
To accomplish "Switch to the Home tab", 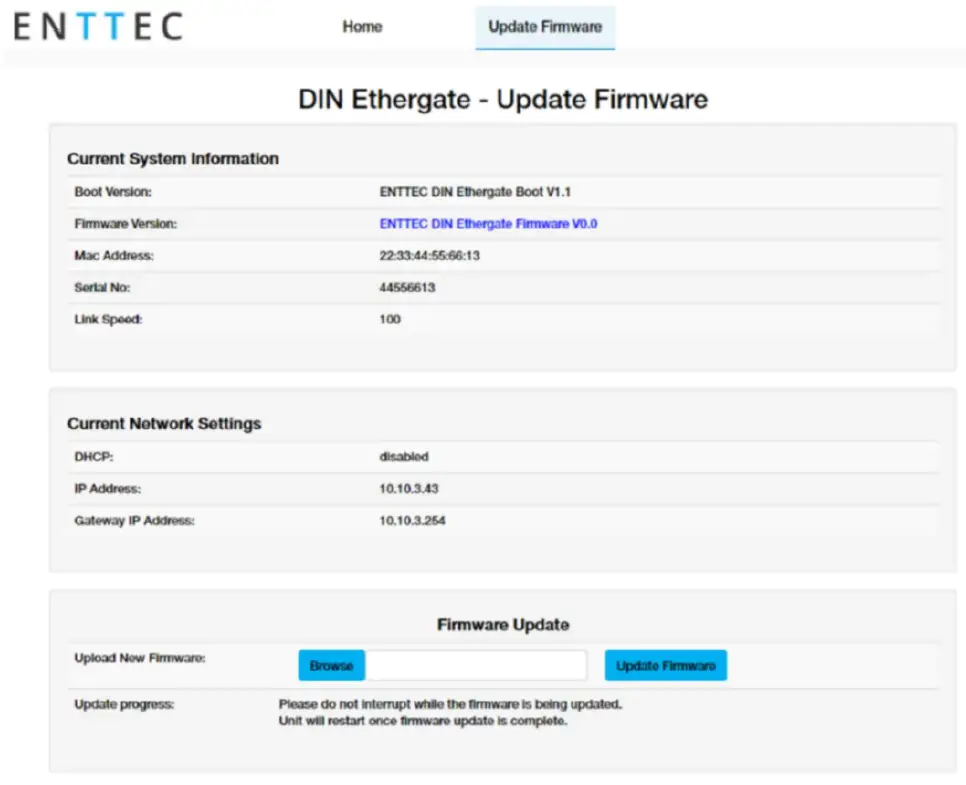I will click(x=362, y=27).
